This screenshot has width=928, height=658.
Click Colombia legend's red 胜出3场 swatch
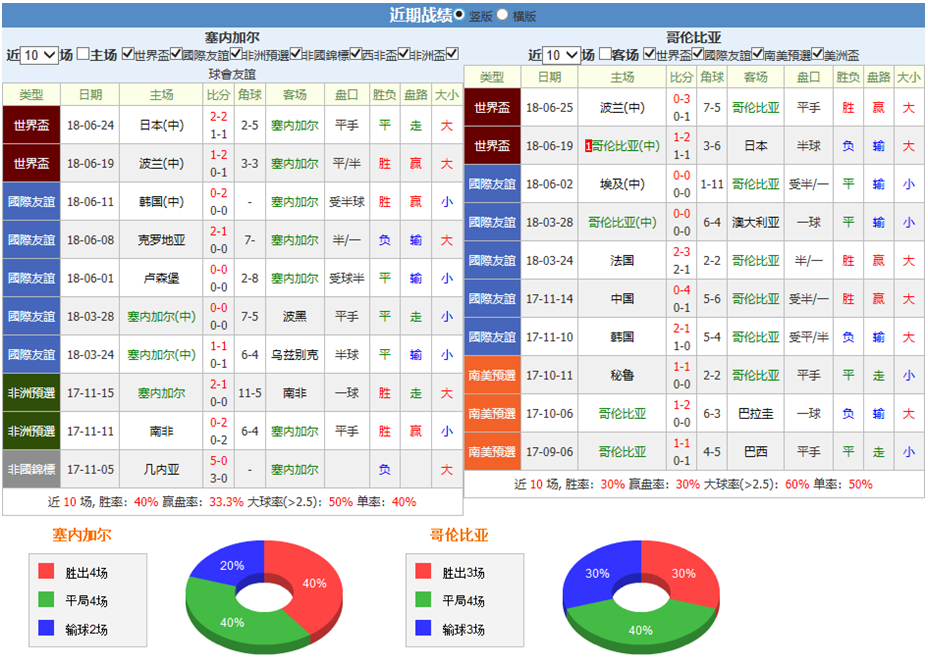coord(423,571)
